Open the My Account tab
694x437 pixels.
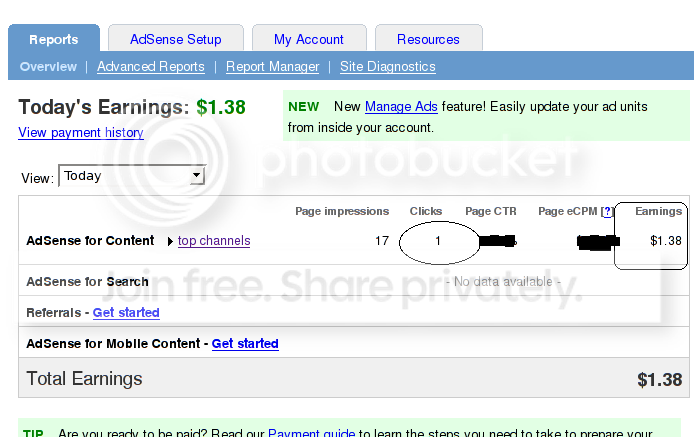click(309, 39)
